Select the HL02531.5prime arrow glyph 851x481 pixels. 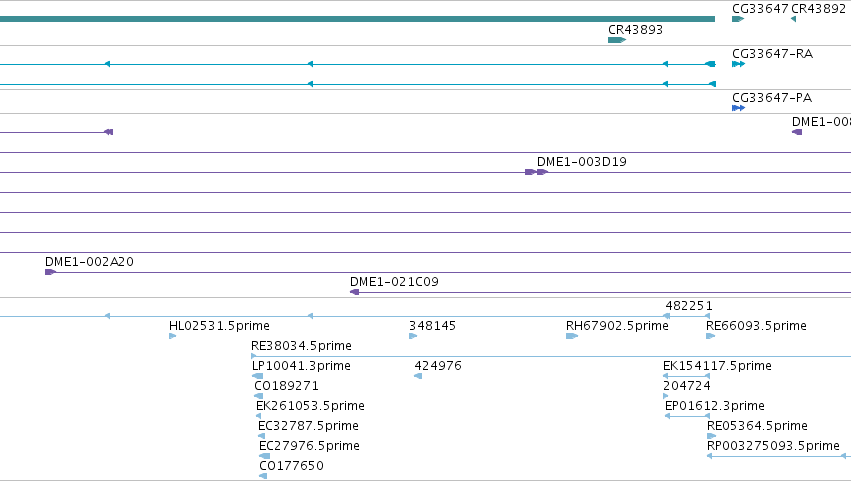[173, 336]
